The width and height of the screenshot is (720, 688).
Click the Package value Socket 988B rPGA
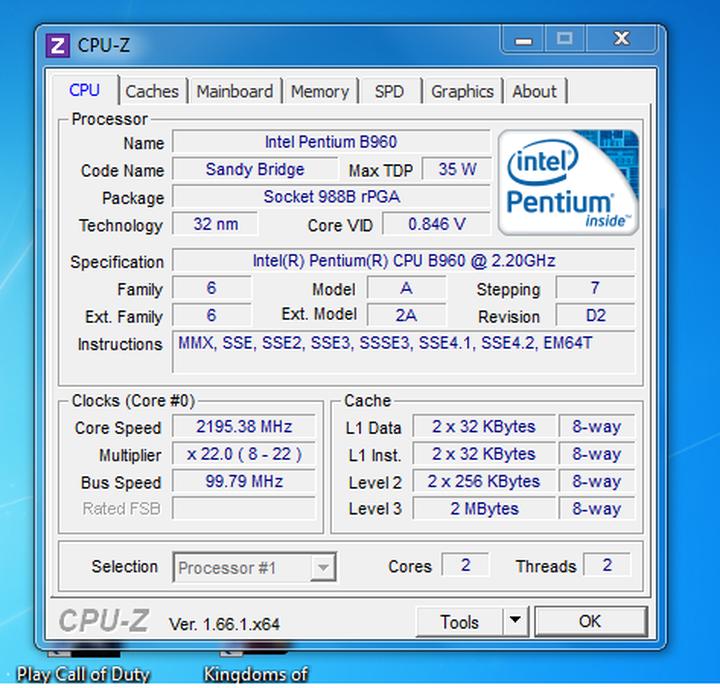[331, 197]
